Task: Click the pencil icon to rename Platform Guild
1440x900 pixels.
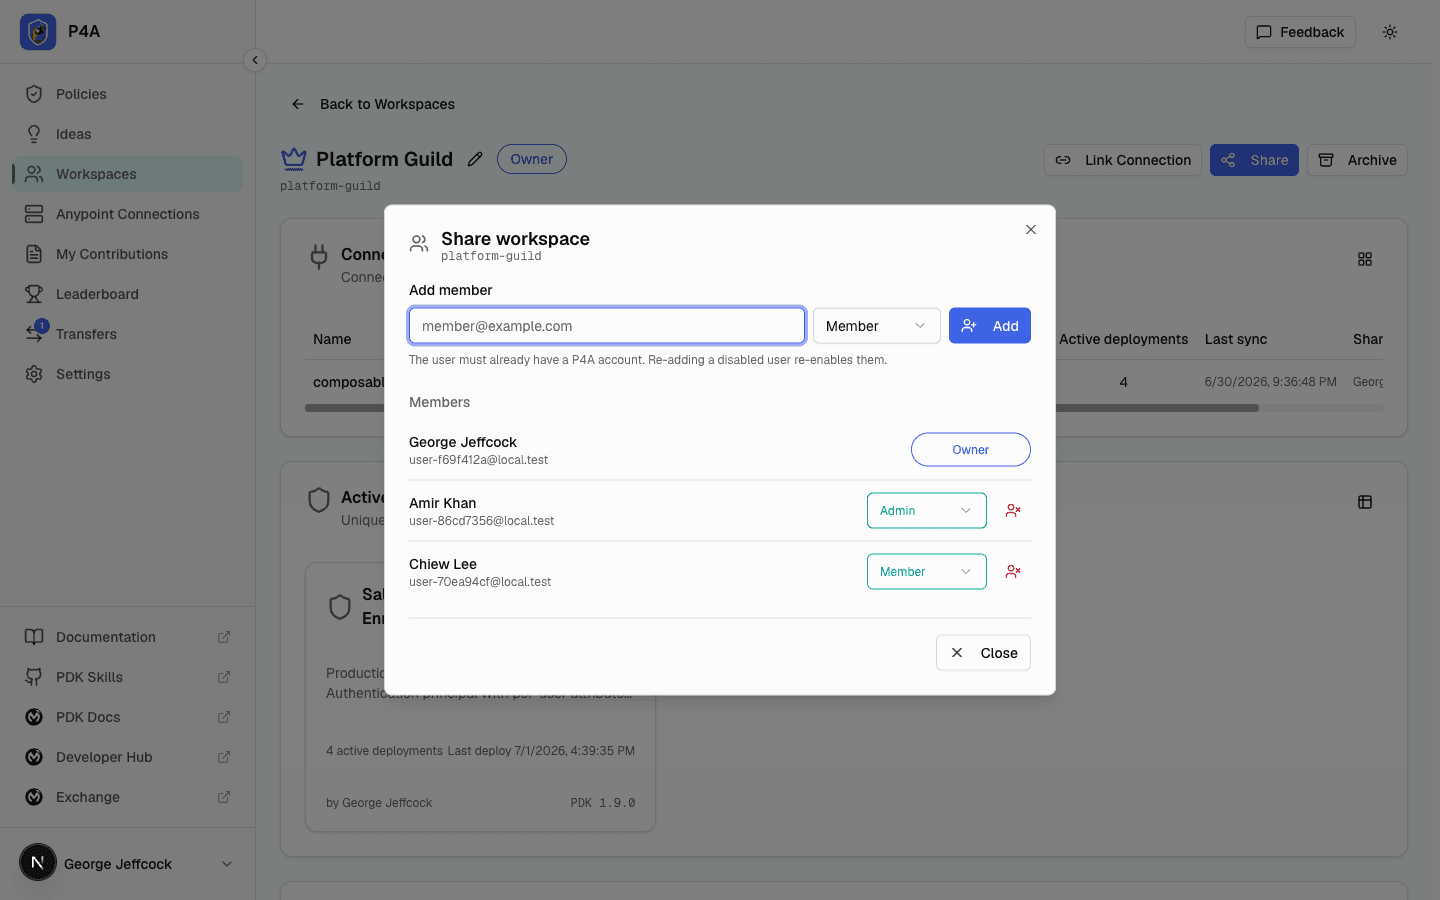Action: [x=475, y=159]
